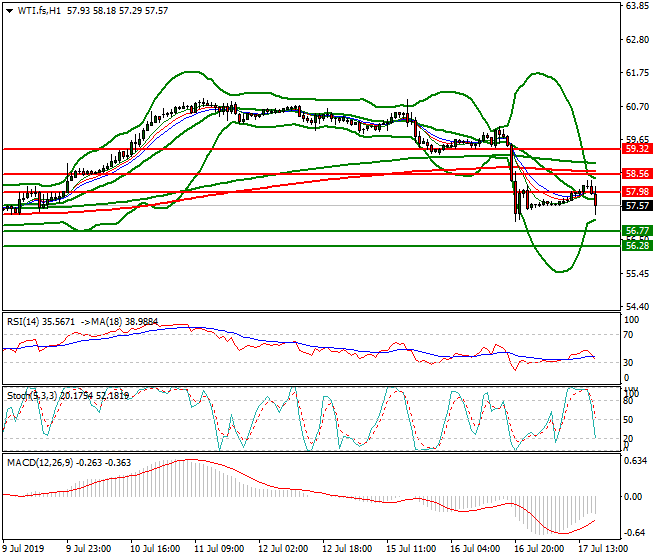
Task: Click the 17 Jul 13:00 time label
Action: pos(604,549)
